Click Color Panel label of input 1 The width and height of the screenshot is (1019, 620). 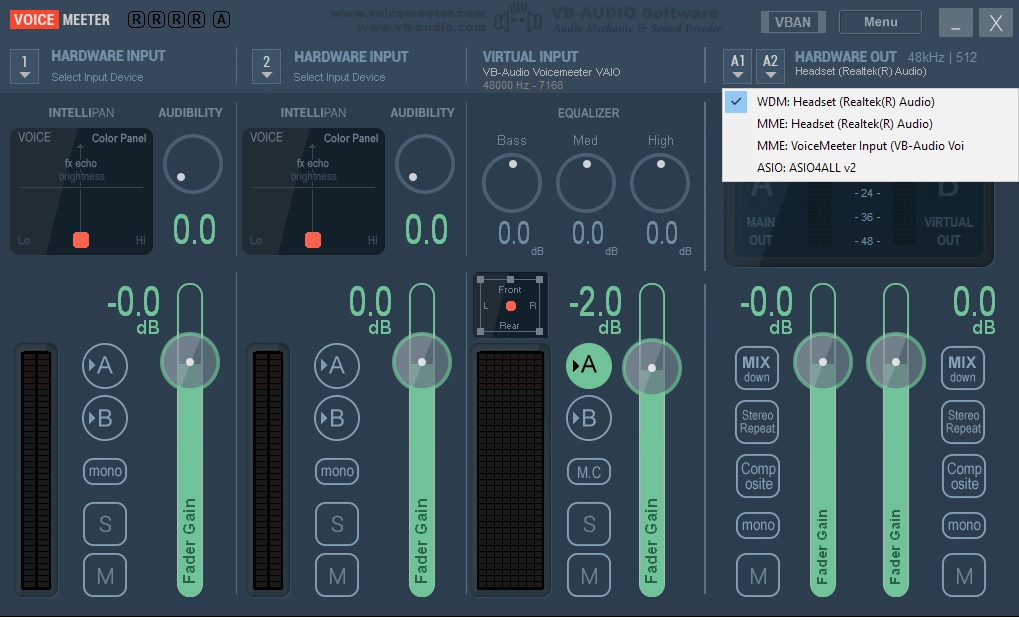[x=119, y=138]
